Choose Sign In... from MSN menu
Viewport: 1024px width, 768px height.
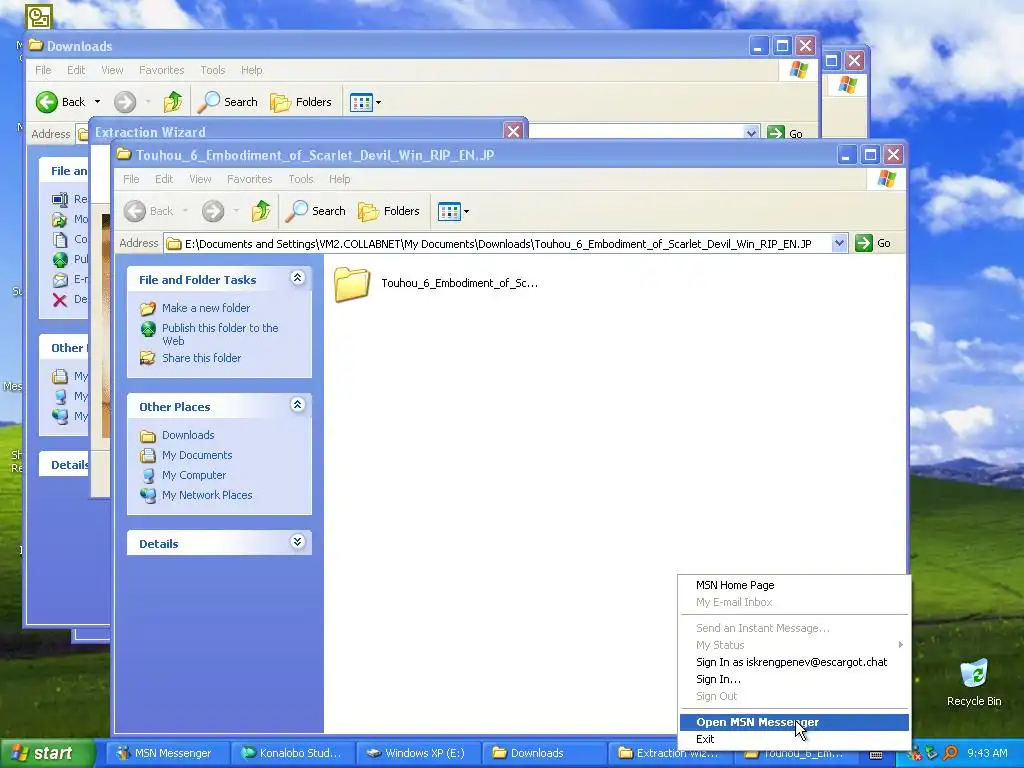pos(794,679)
